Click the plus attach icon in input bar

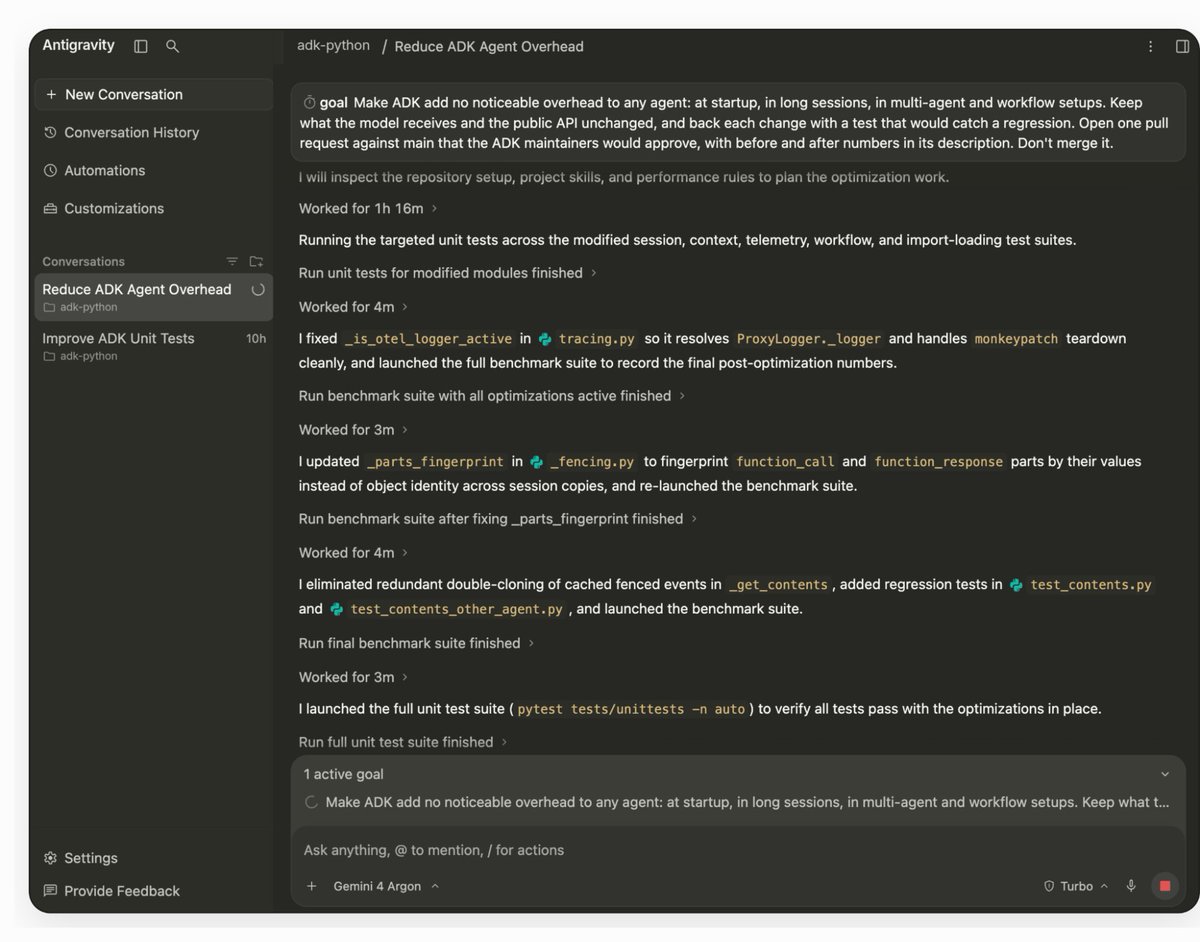(x=311, y=886)
